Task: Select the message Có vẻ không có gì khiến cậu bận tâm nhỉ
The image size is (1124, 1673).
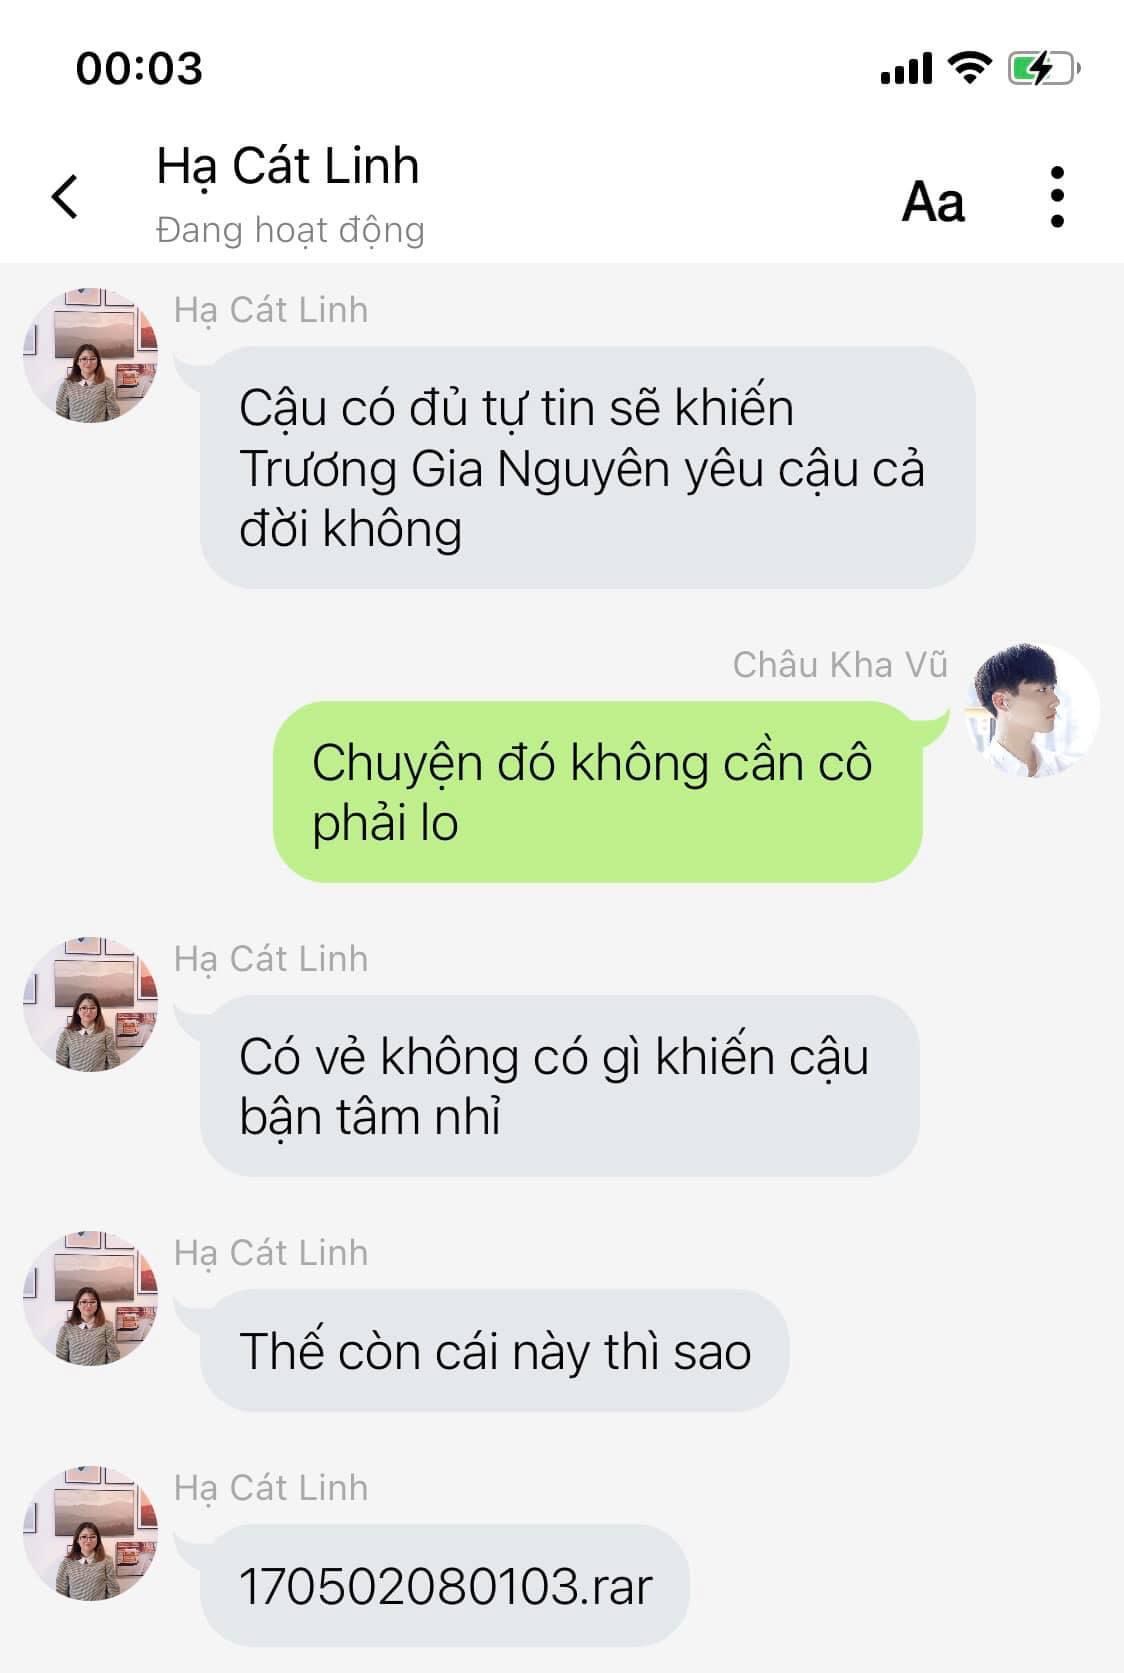Action: [560, 1086]
